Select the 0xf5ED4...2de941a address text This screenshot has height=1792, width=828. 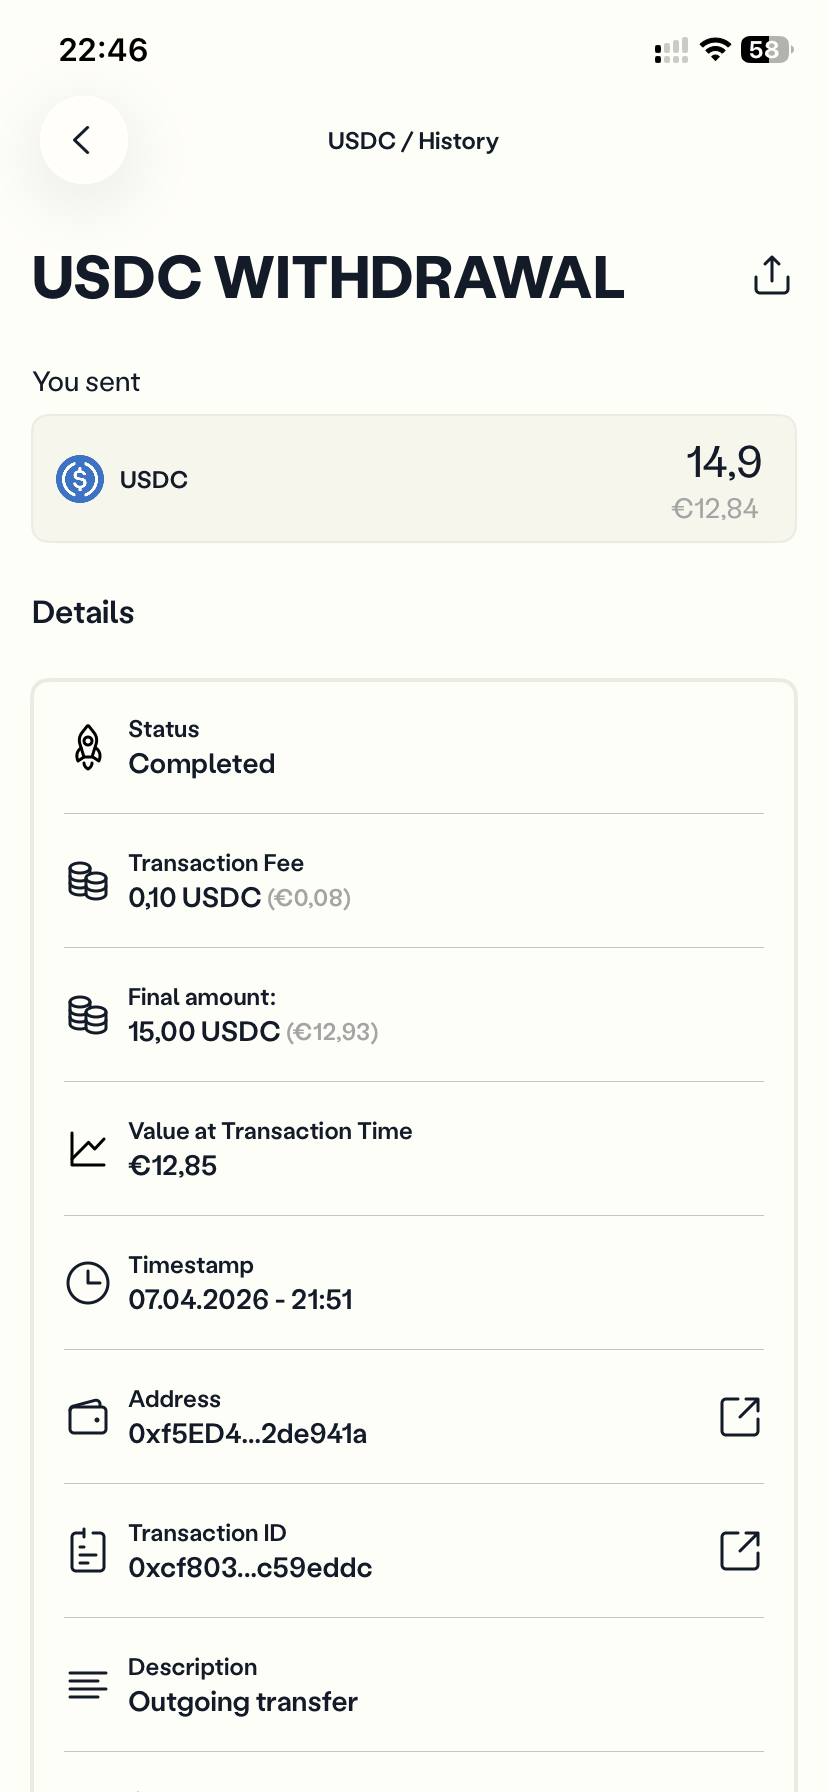pos(247,1434)
